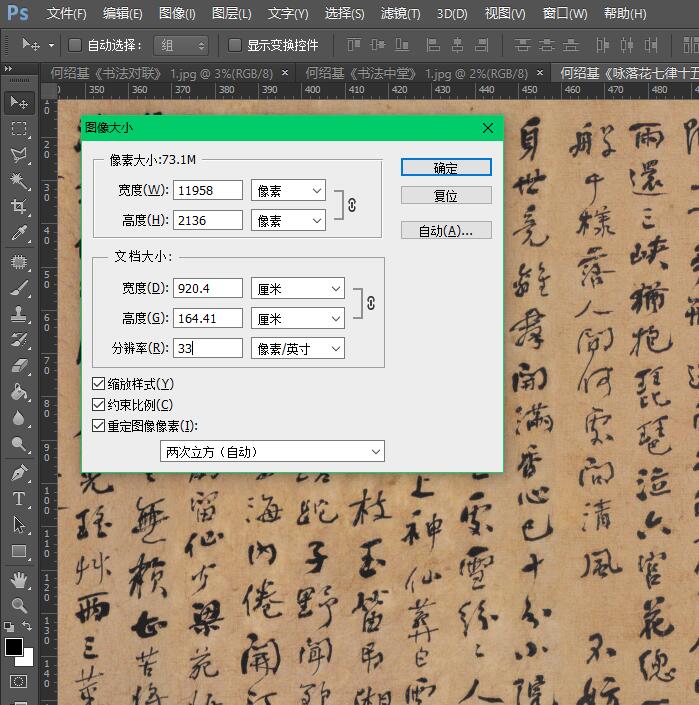
Task: Select the Horizontal Type tool
Action: tap(19, 499)
